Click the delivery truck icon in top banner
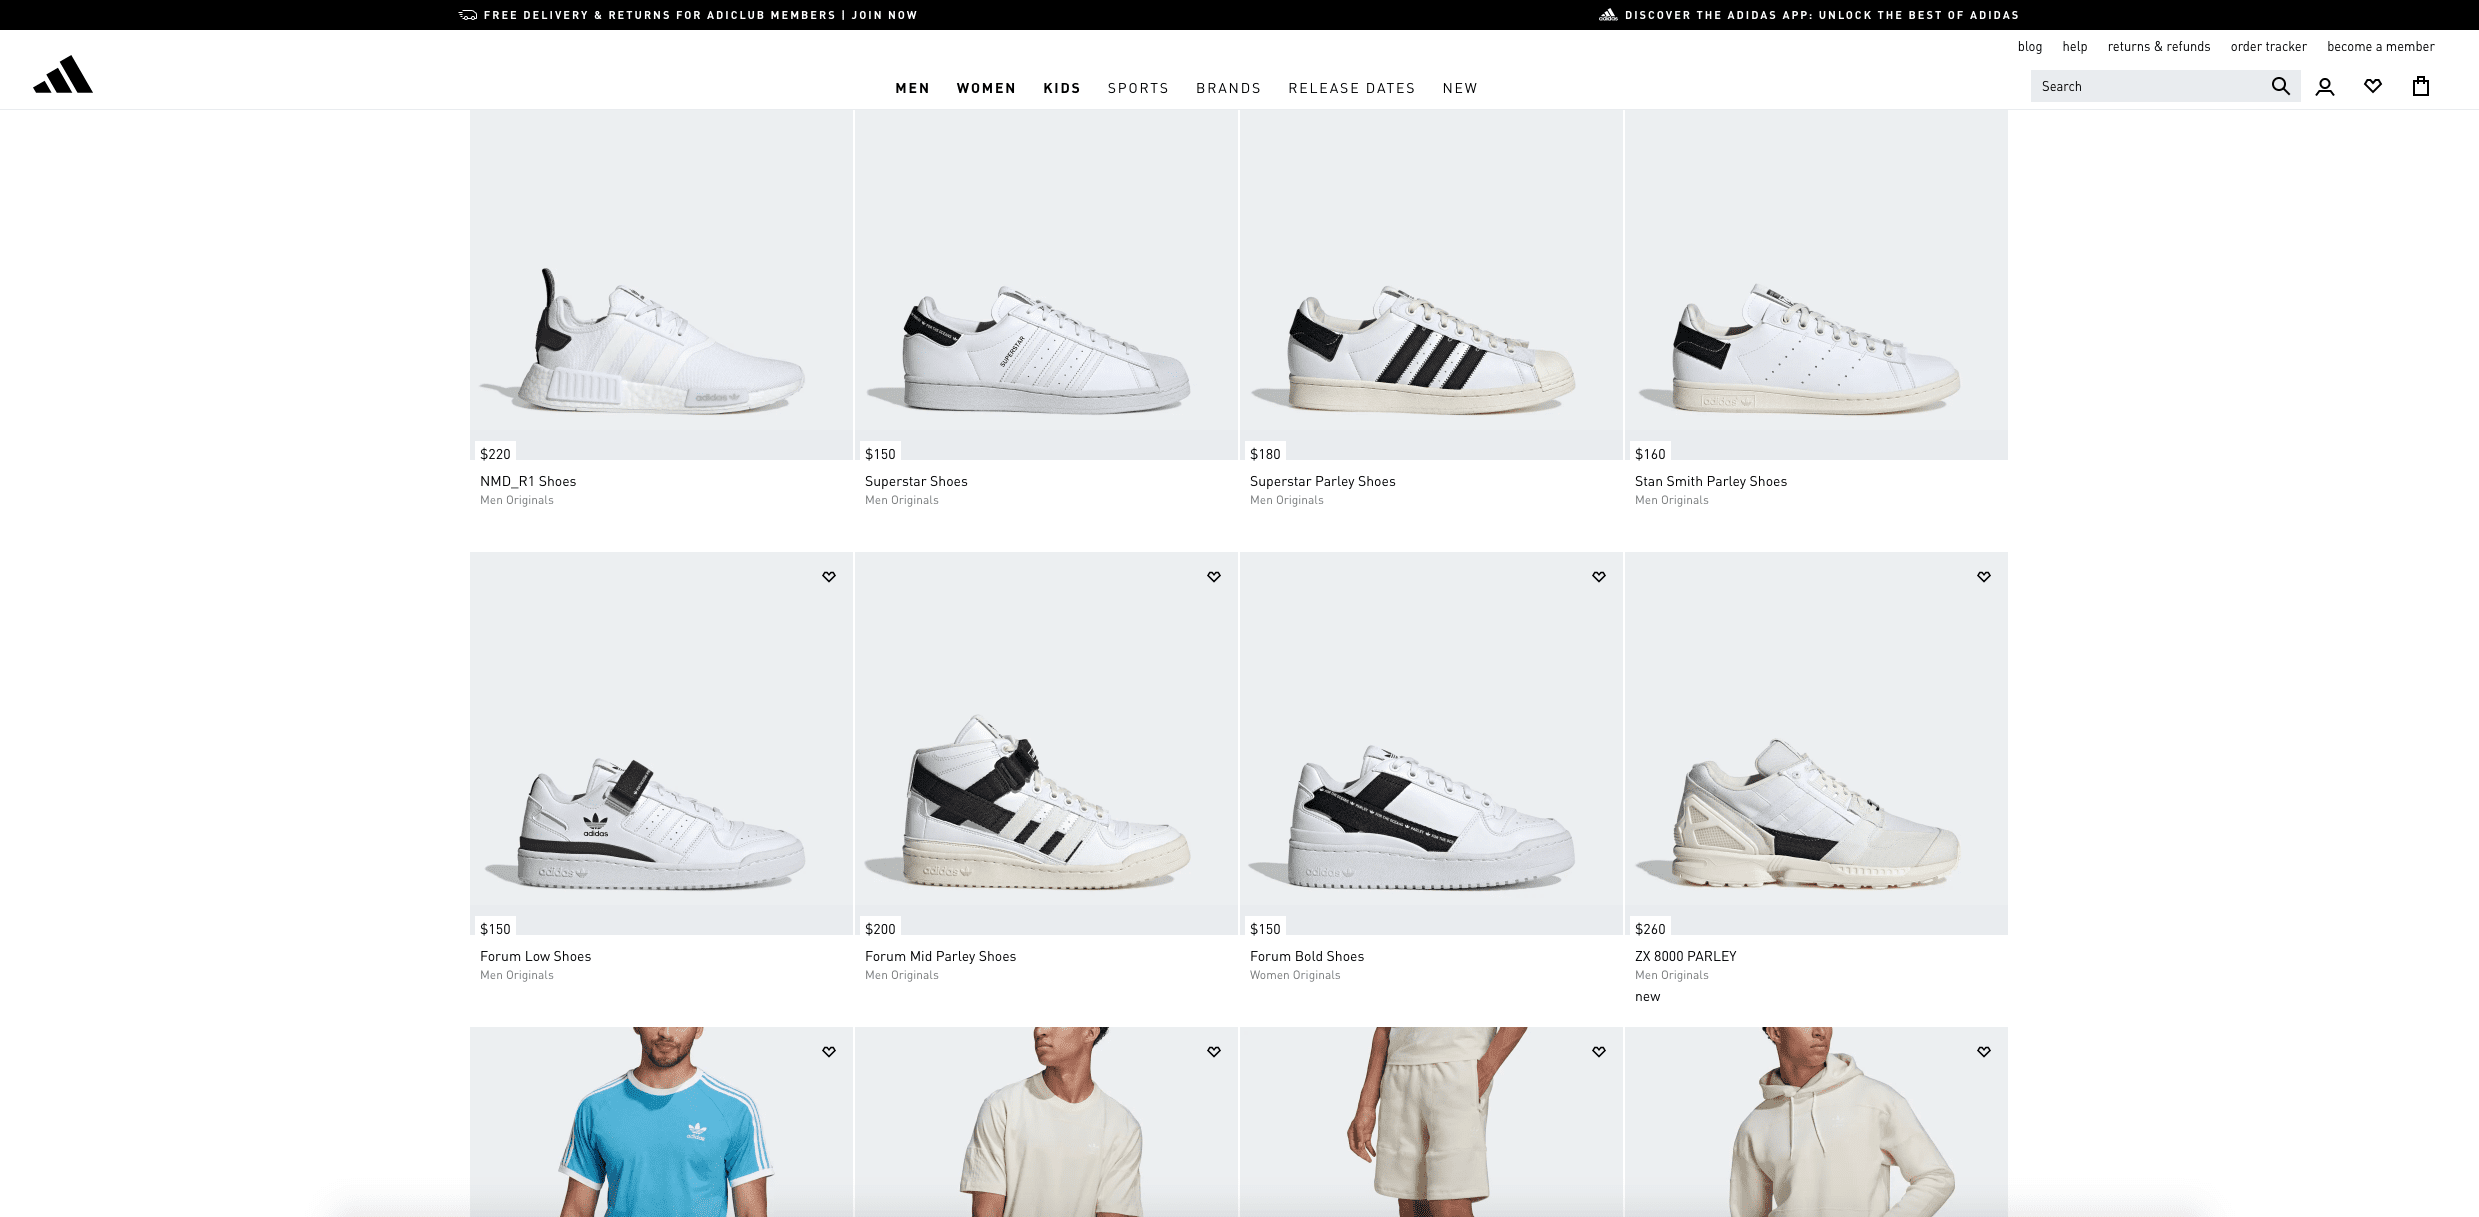The width and height of the screenshot is (2479, 1217). 468,15
